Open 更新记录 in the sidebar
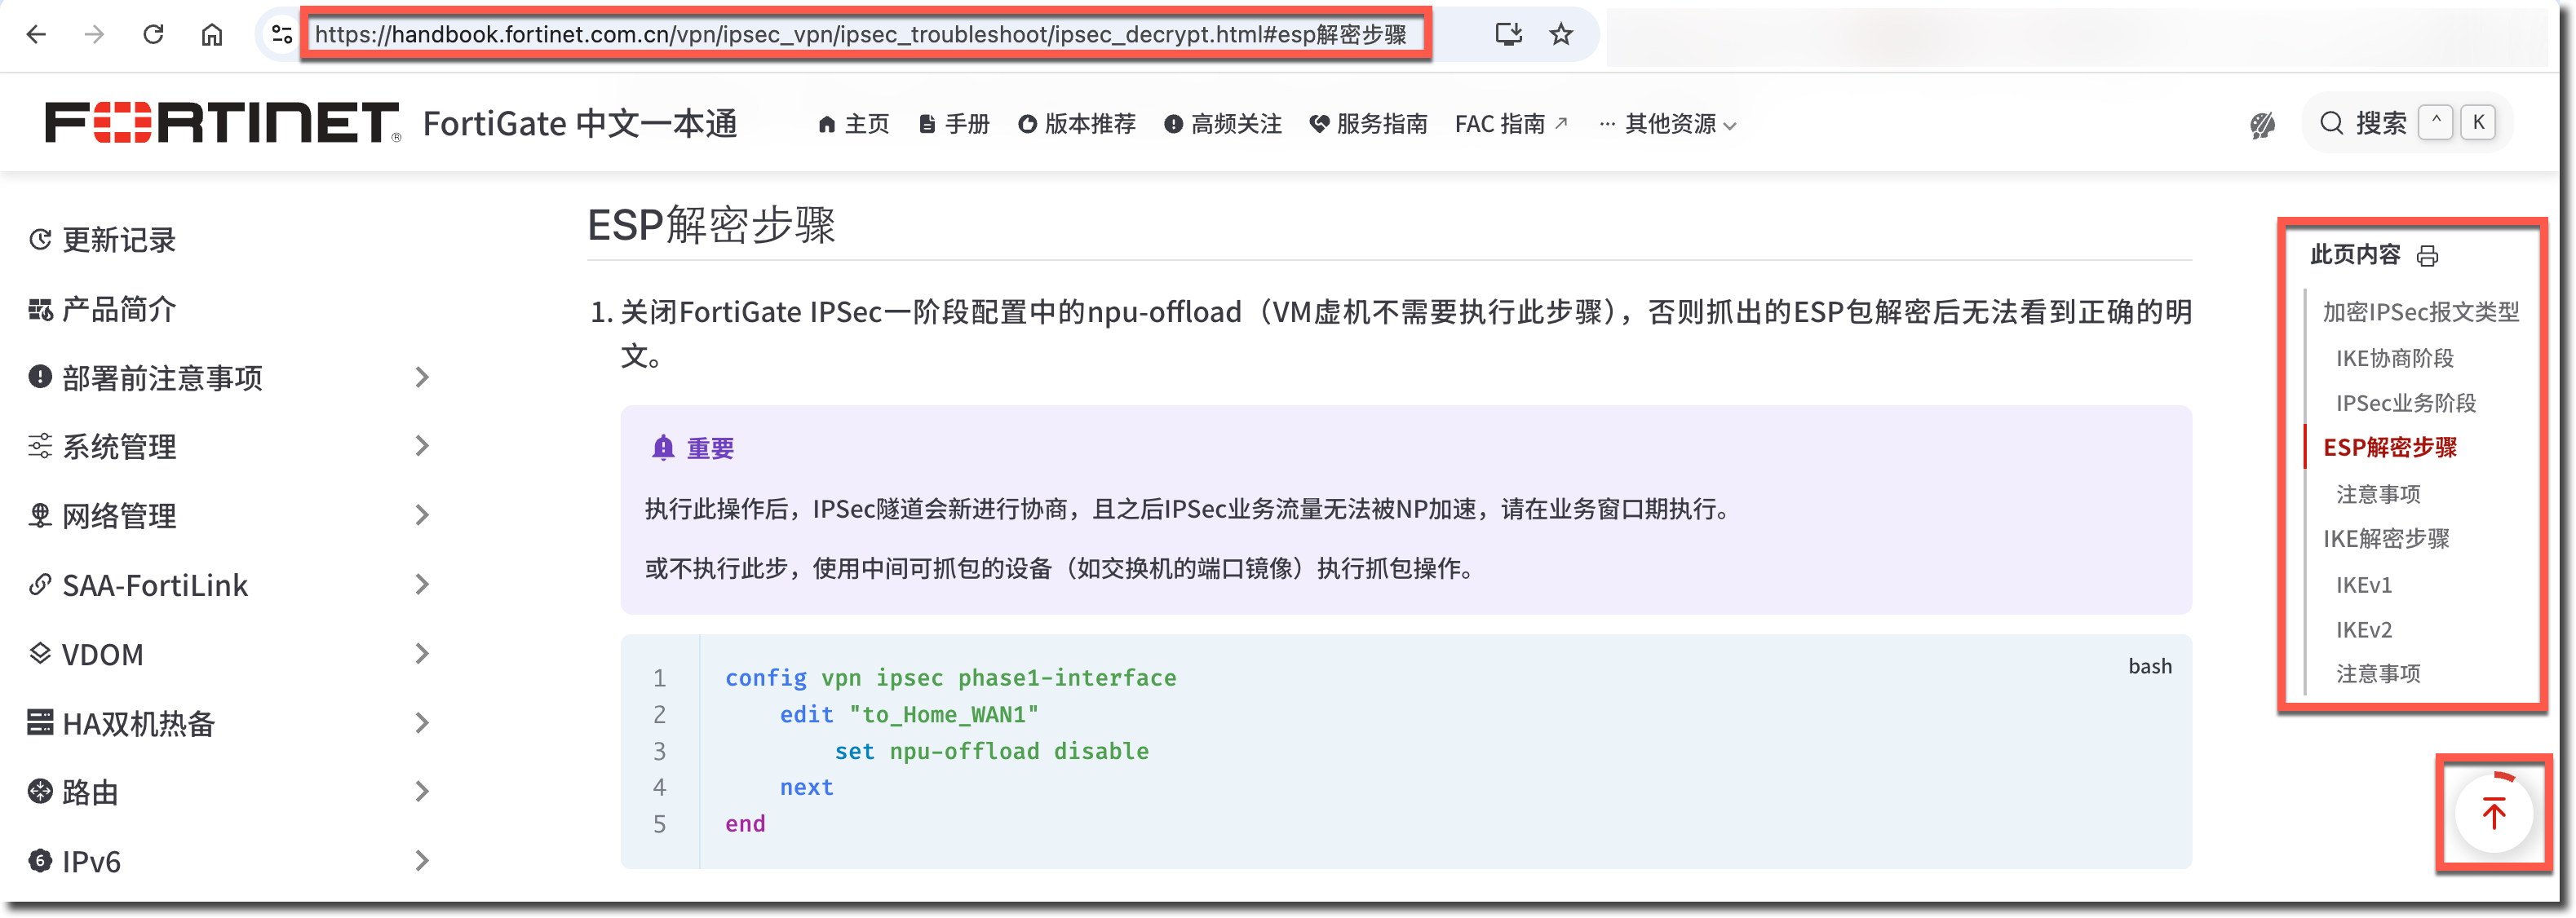This screenshot has height=918, width=2576. 118,240
